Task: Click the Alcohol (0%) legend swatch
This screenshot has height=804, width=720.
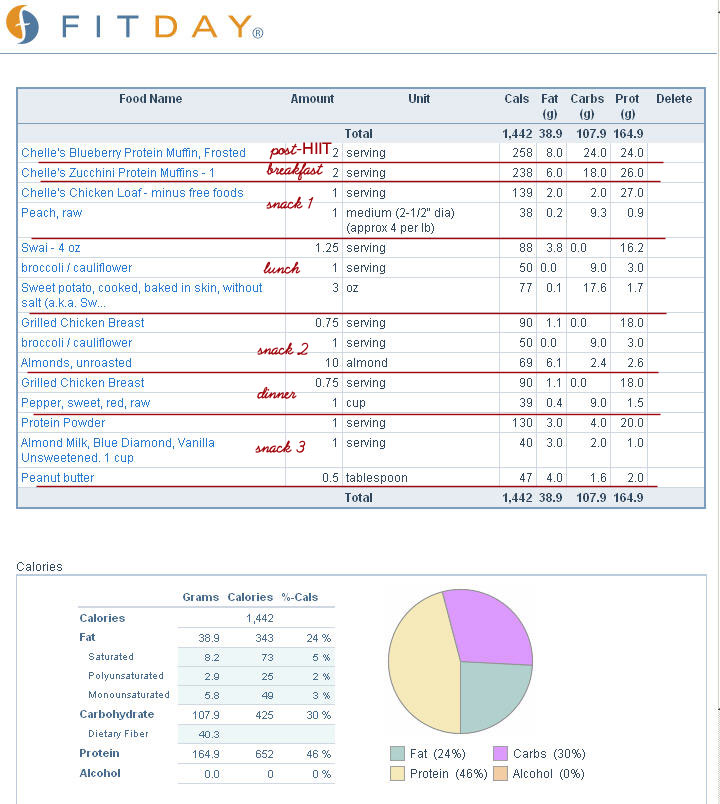Action: coord(500,773)
